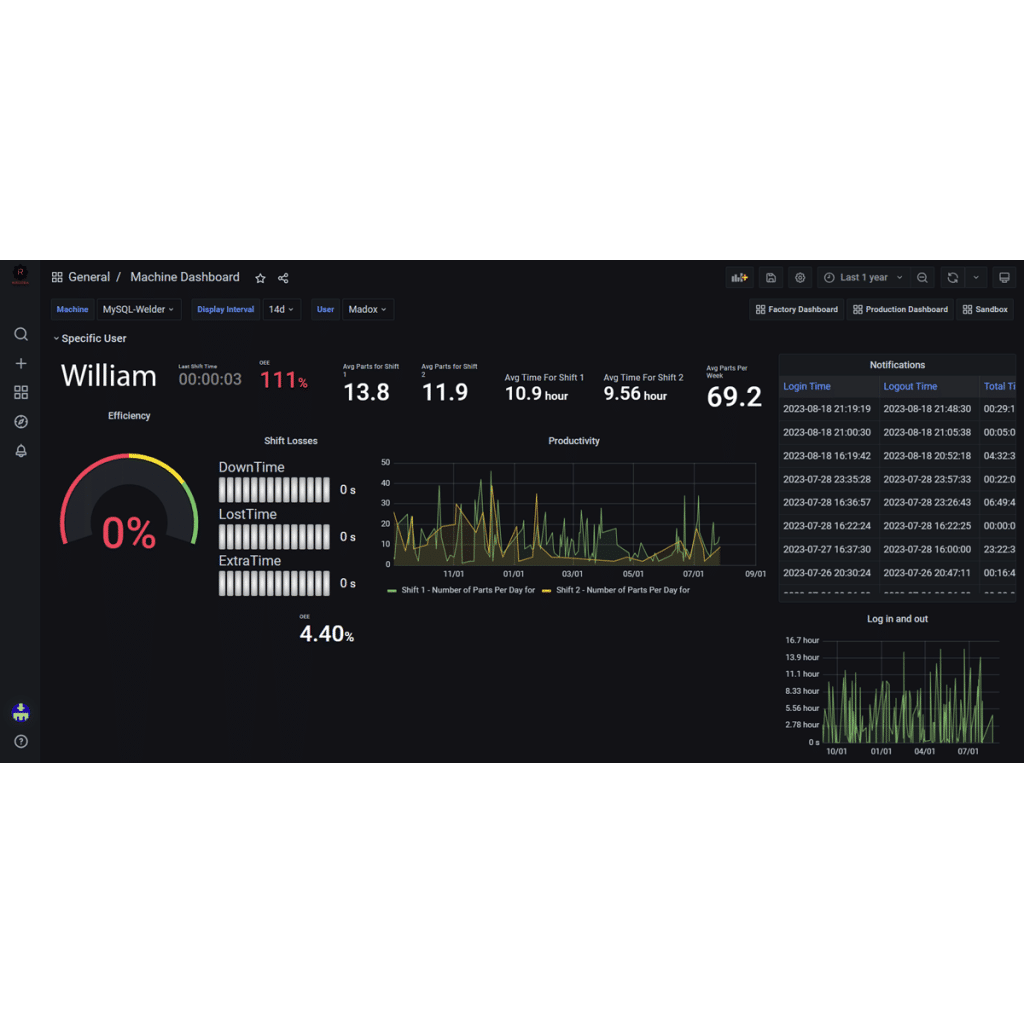Open the Shift Losses panel title menu
Viewport: 1024px width, 1024px height.
coord(291,441)
